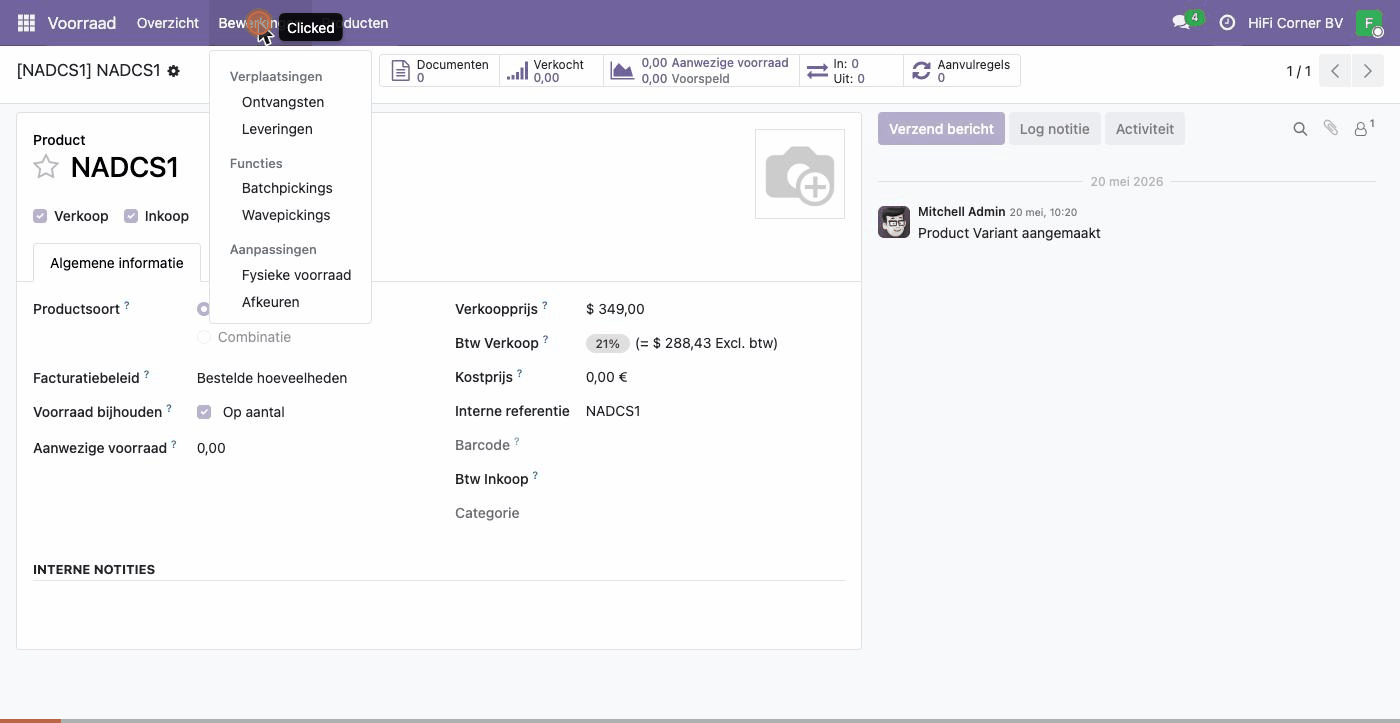Open the In/Uit transfers stat button

click(851, 71)
